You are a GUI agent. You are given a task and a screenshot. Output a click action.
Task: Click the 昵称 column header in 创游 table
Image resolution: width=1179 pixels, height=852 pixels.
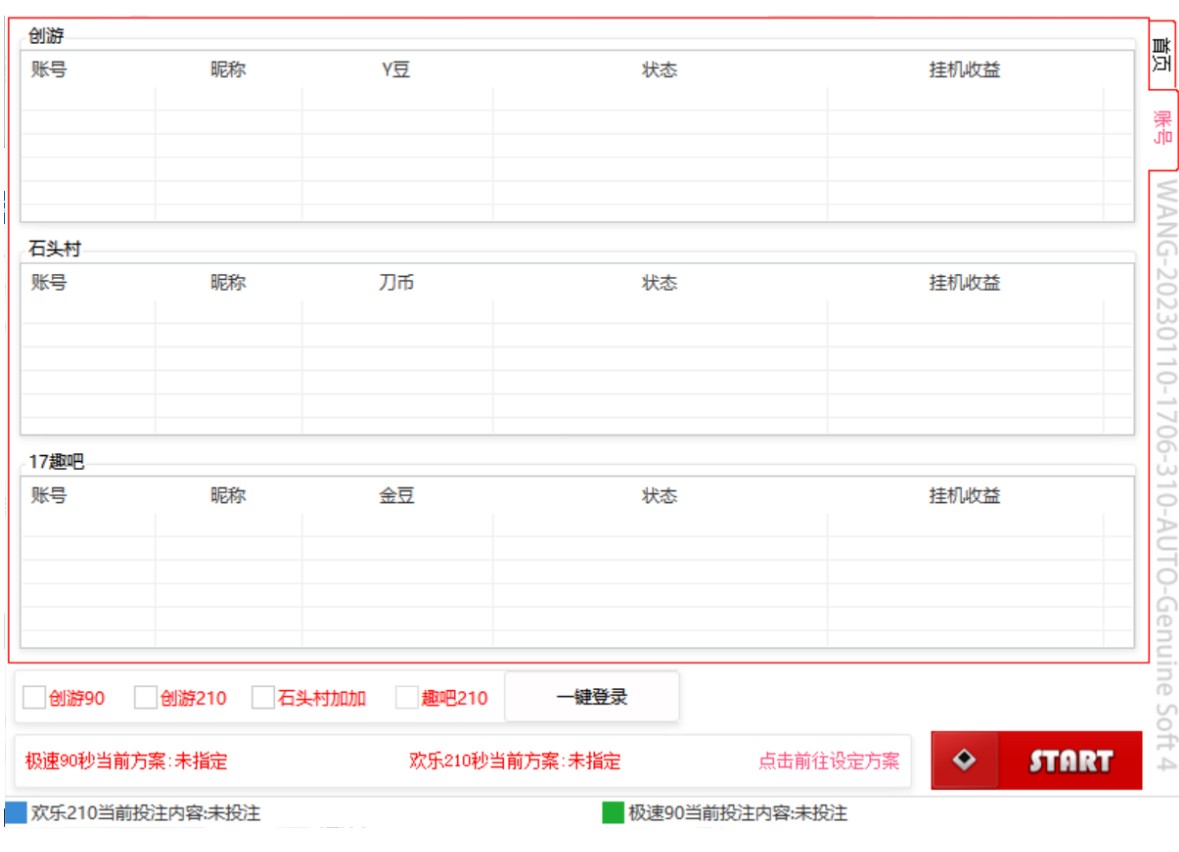pyautogui.click(x=228, y=70)
